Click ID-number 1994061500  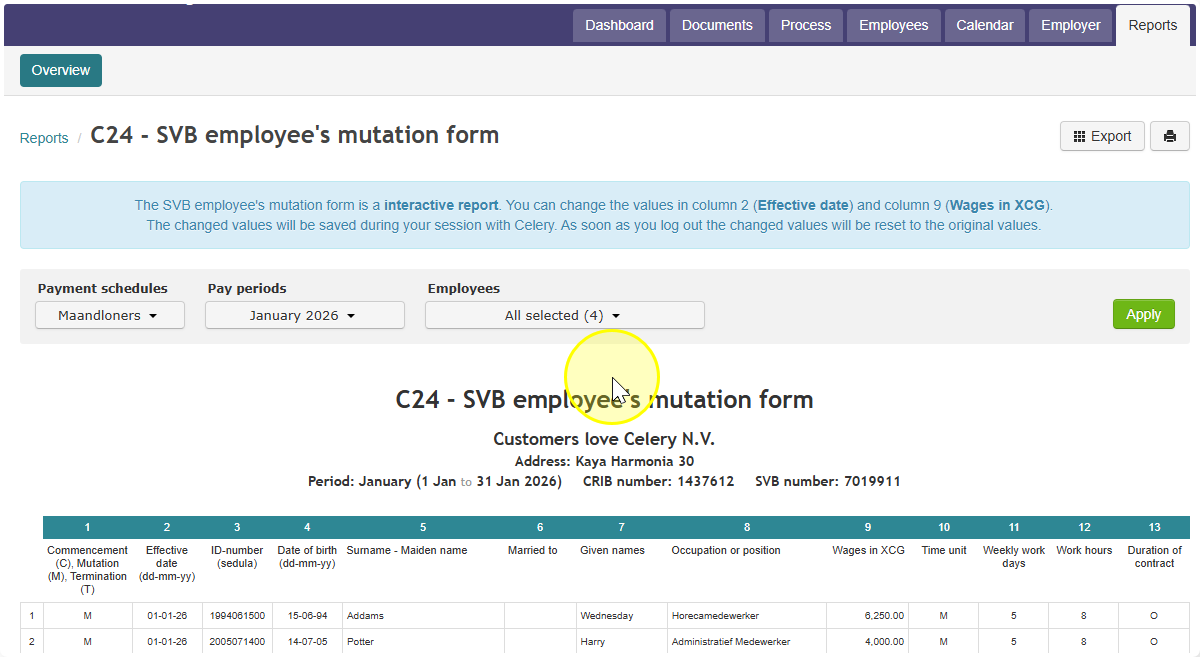pyautogui.click(x=237, y=616)
